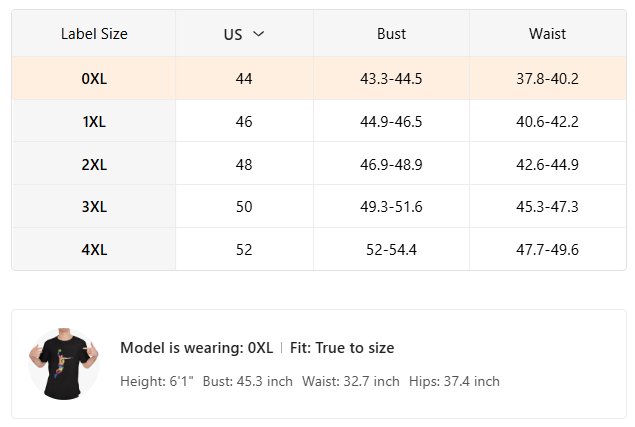Click the US column header label

tap(233, 34)
